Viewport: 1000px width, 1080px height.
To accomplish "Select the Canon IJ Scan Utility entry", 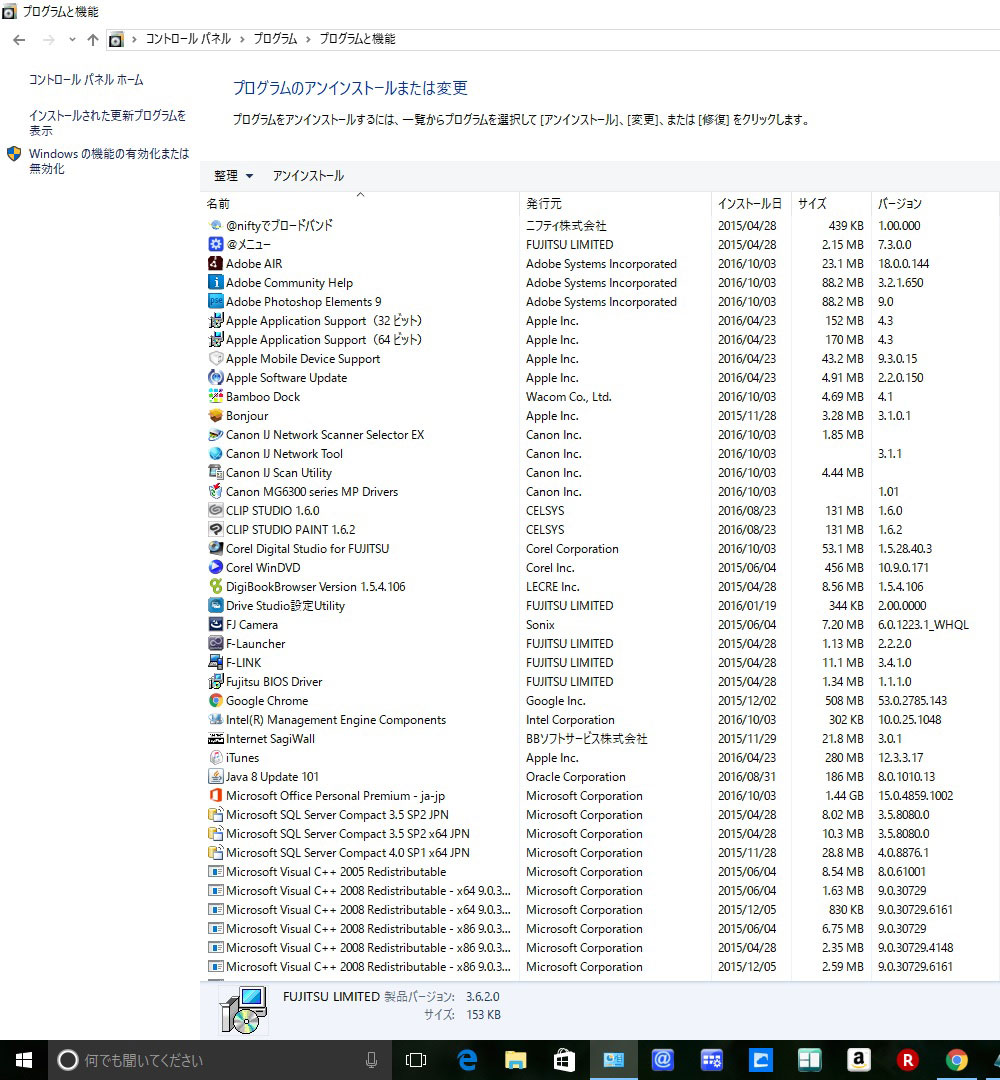I will (x=599, y=472).
